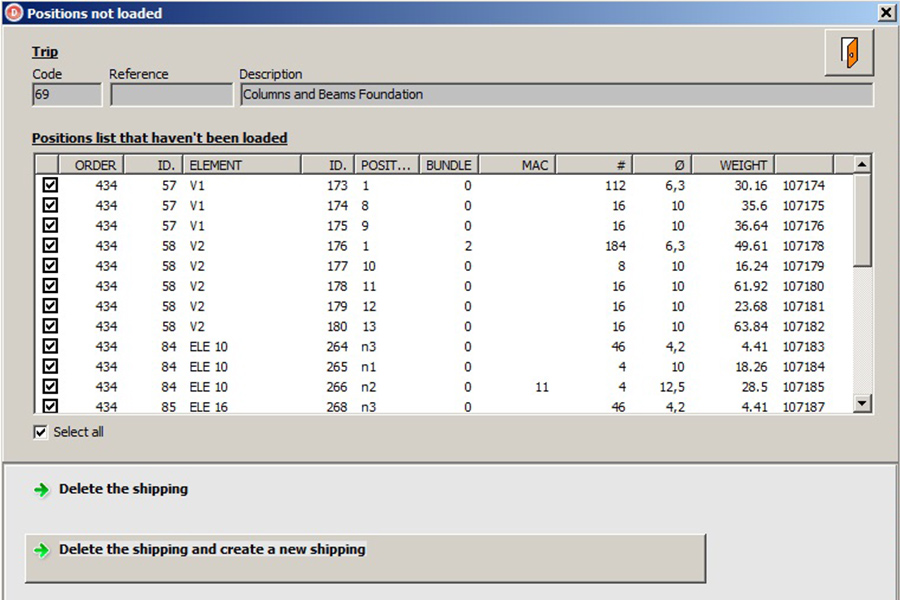This screenshot has width=900, height=600.
Task: Click weight value 49.61
Action: pyautogui.click(x=751, y=246)
